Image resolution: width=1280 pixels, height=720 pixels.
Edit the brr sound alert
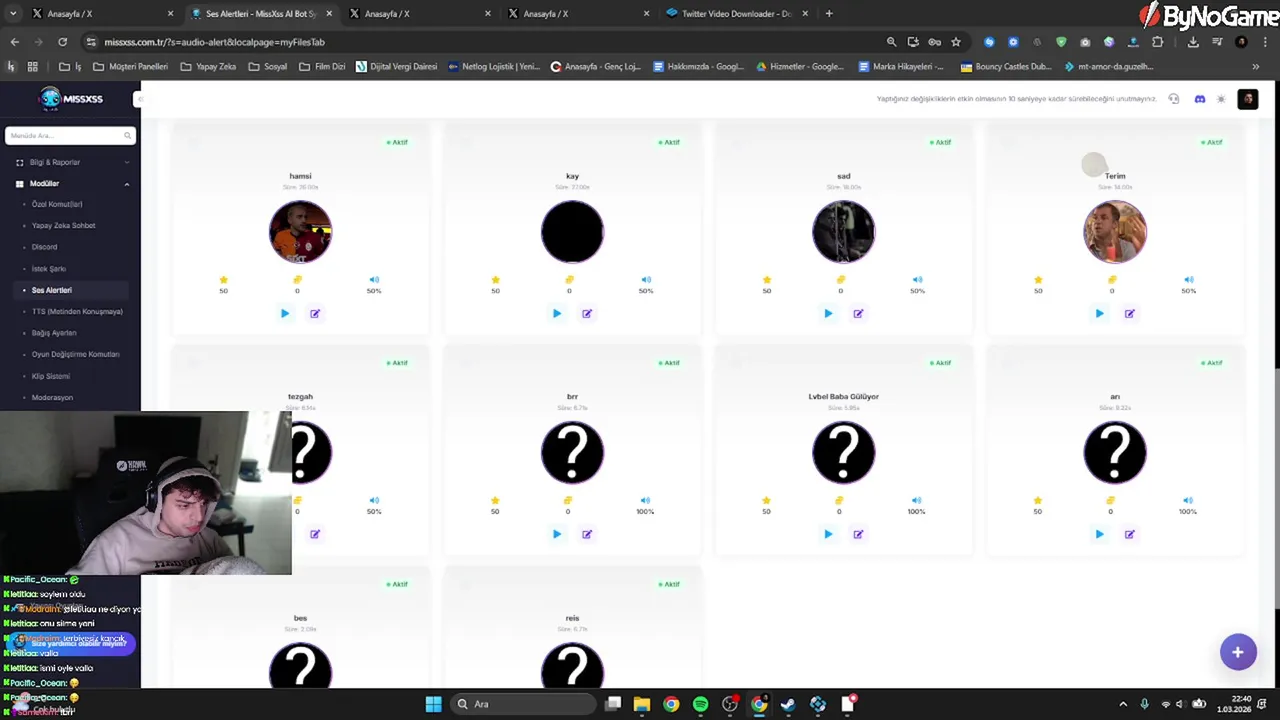pyautogui.click(x=587, y=534)
